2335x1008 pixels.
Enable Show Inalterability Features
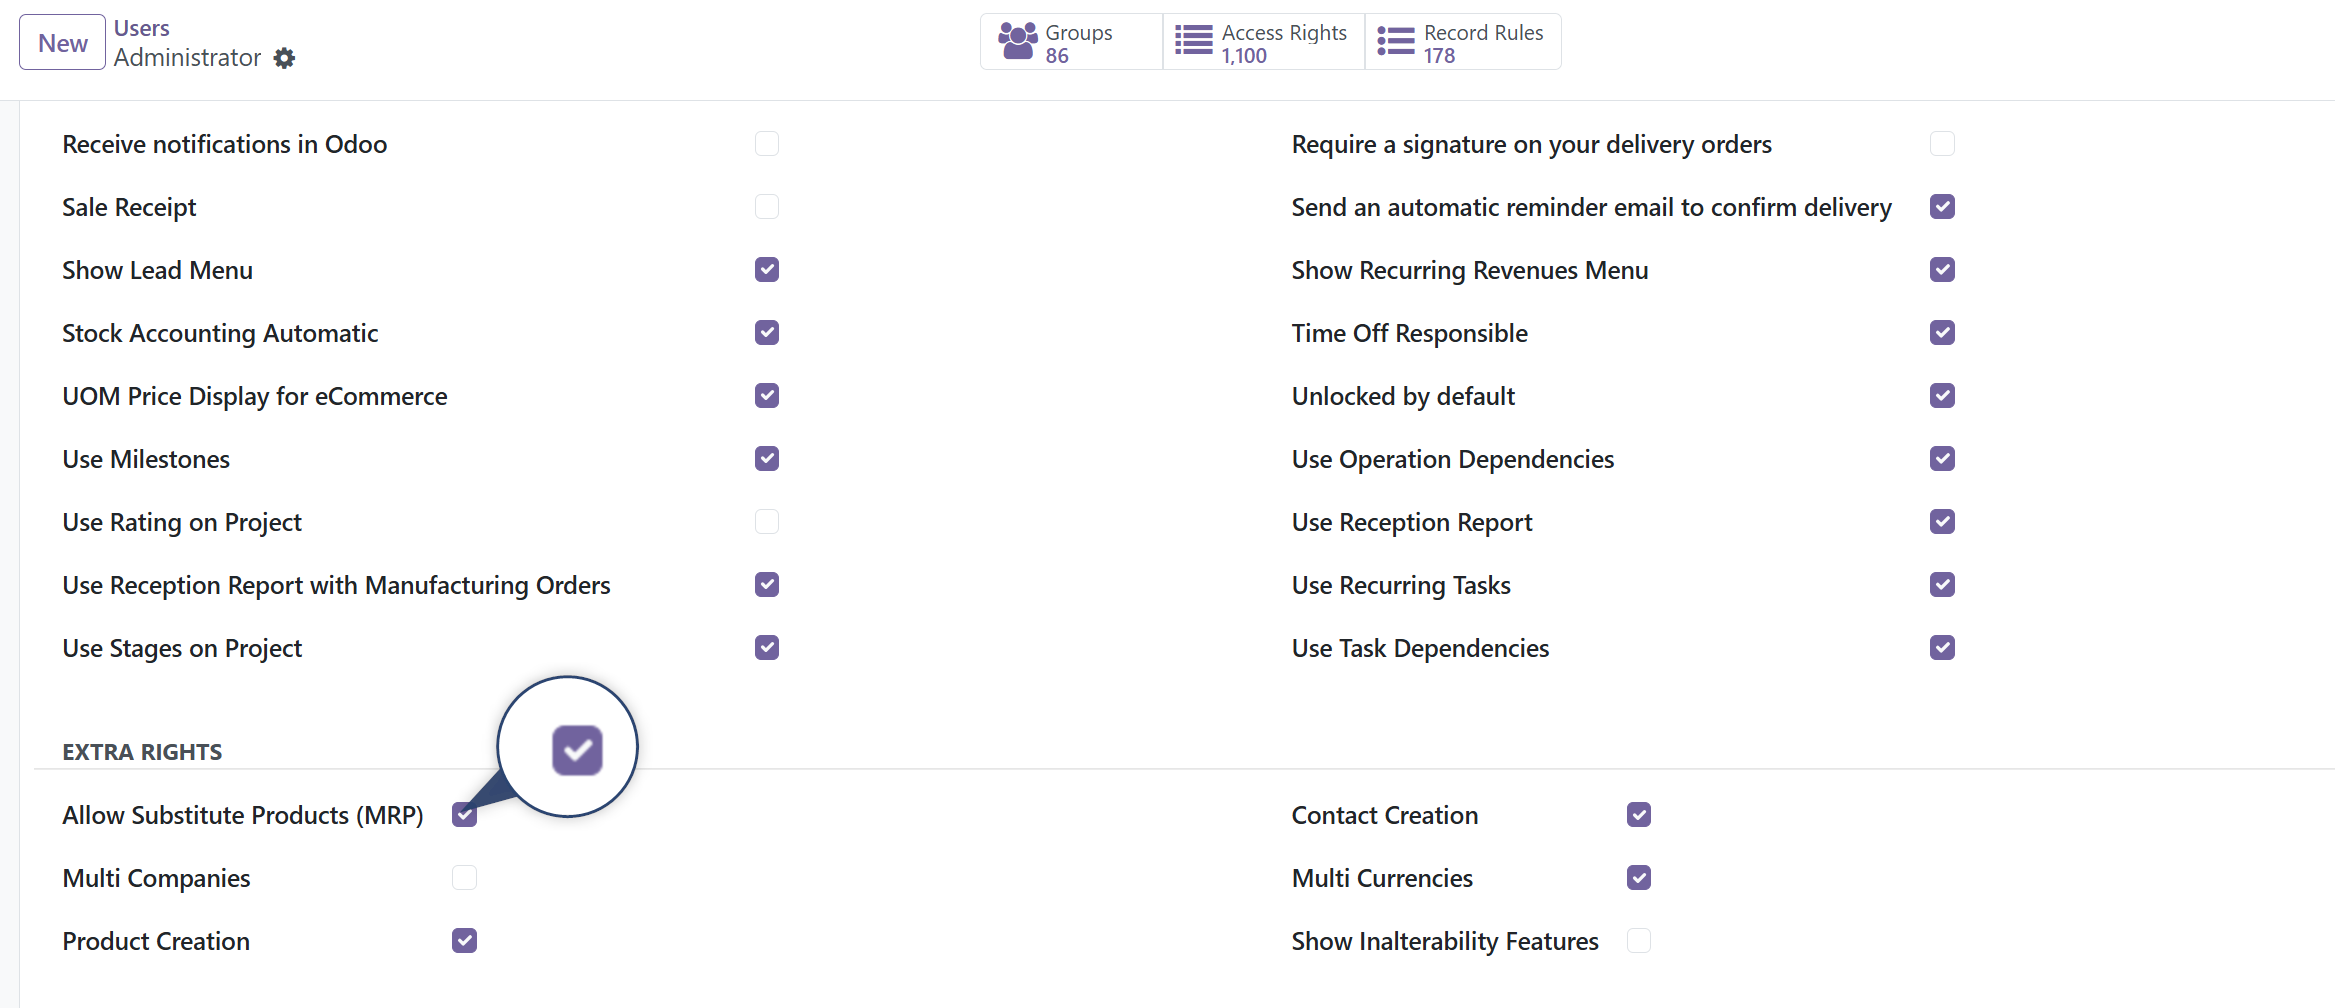coord(1638,940)
